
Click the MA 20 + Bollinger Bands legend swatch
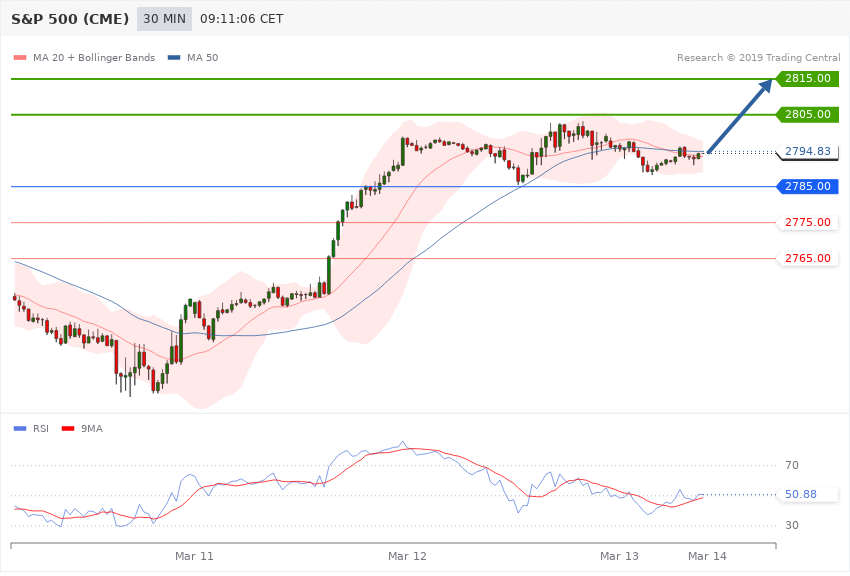[x=20, y=57]
